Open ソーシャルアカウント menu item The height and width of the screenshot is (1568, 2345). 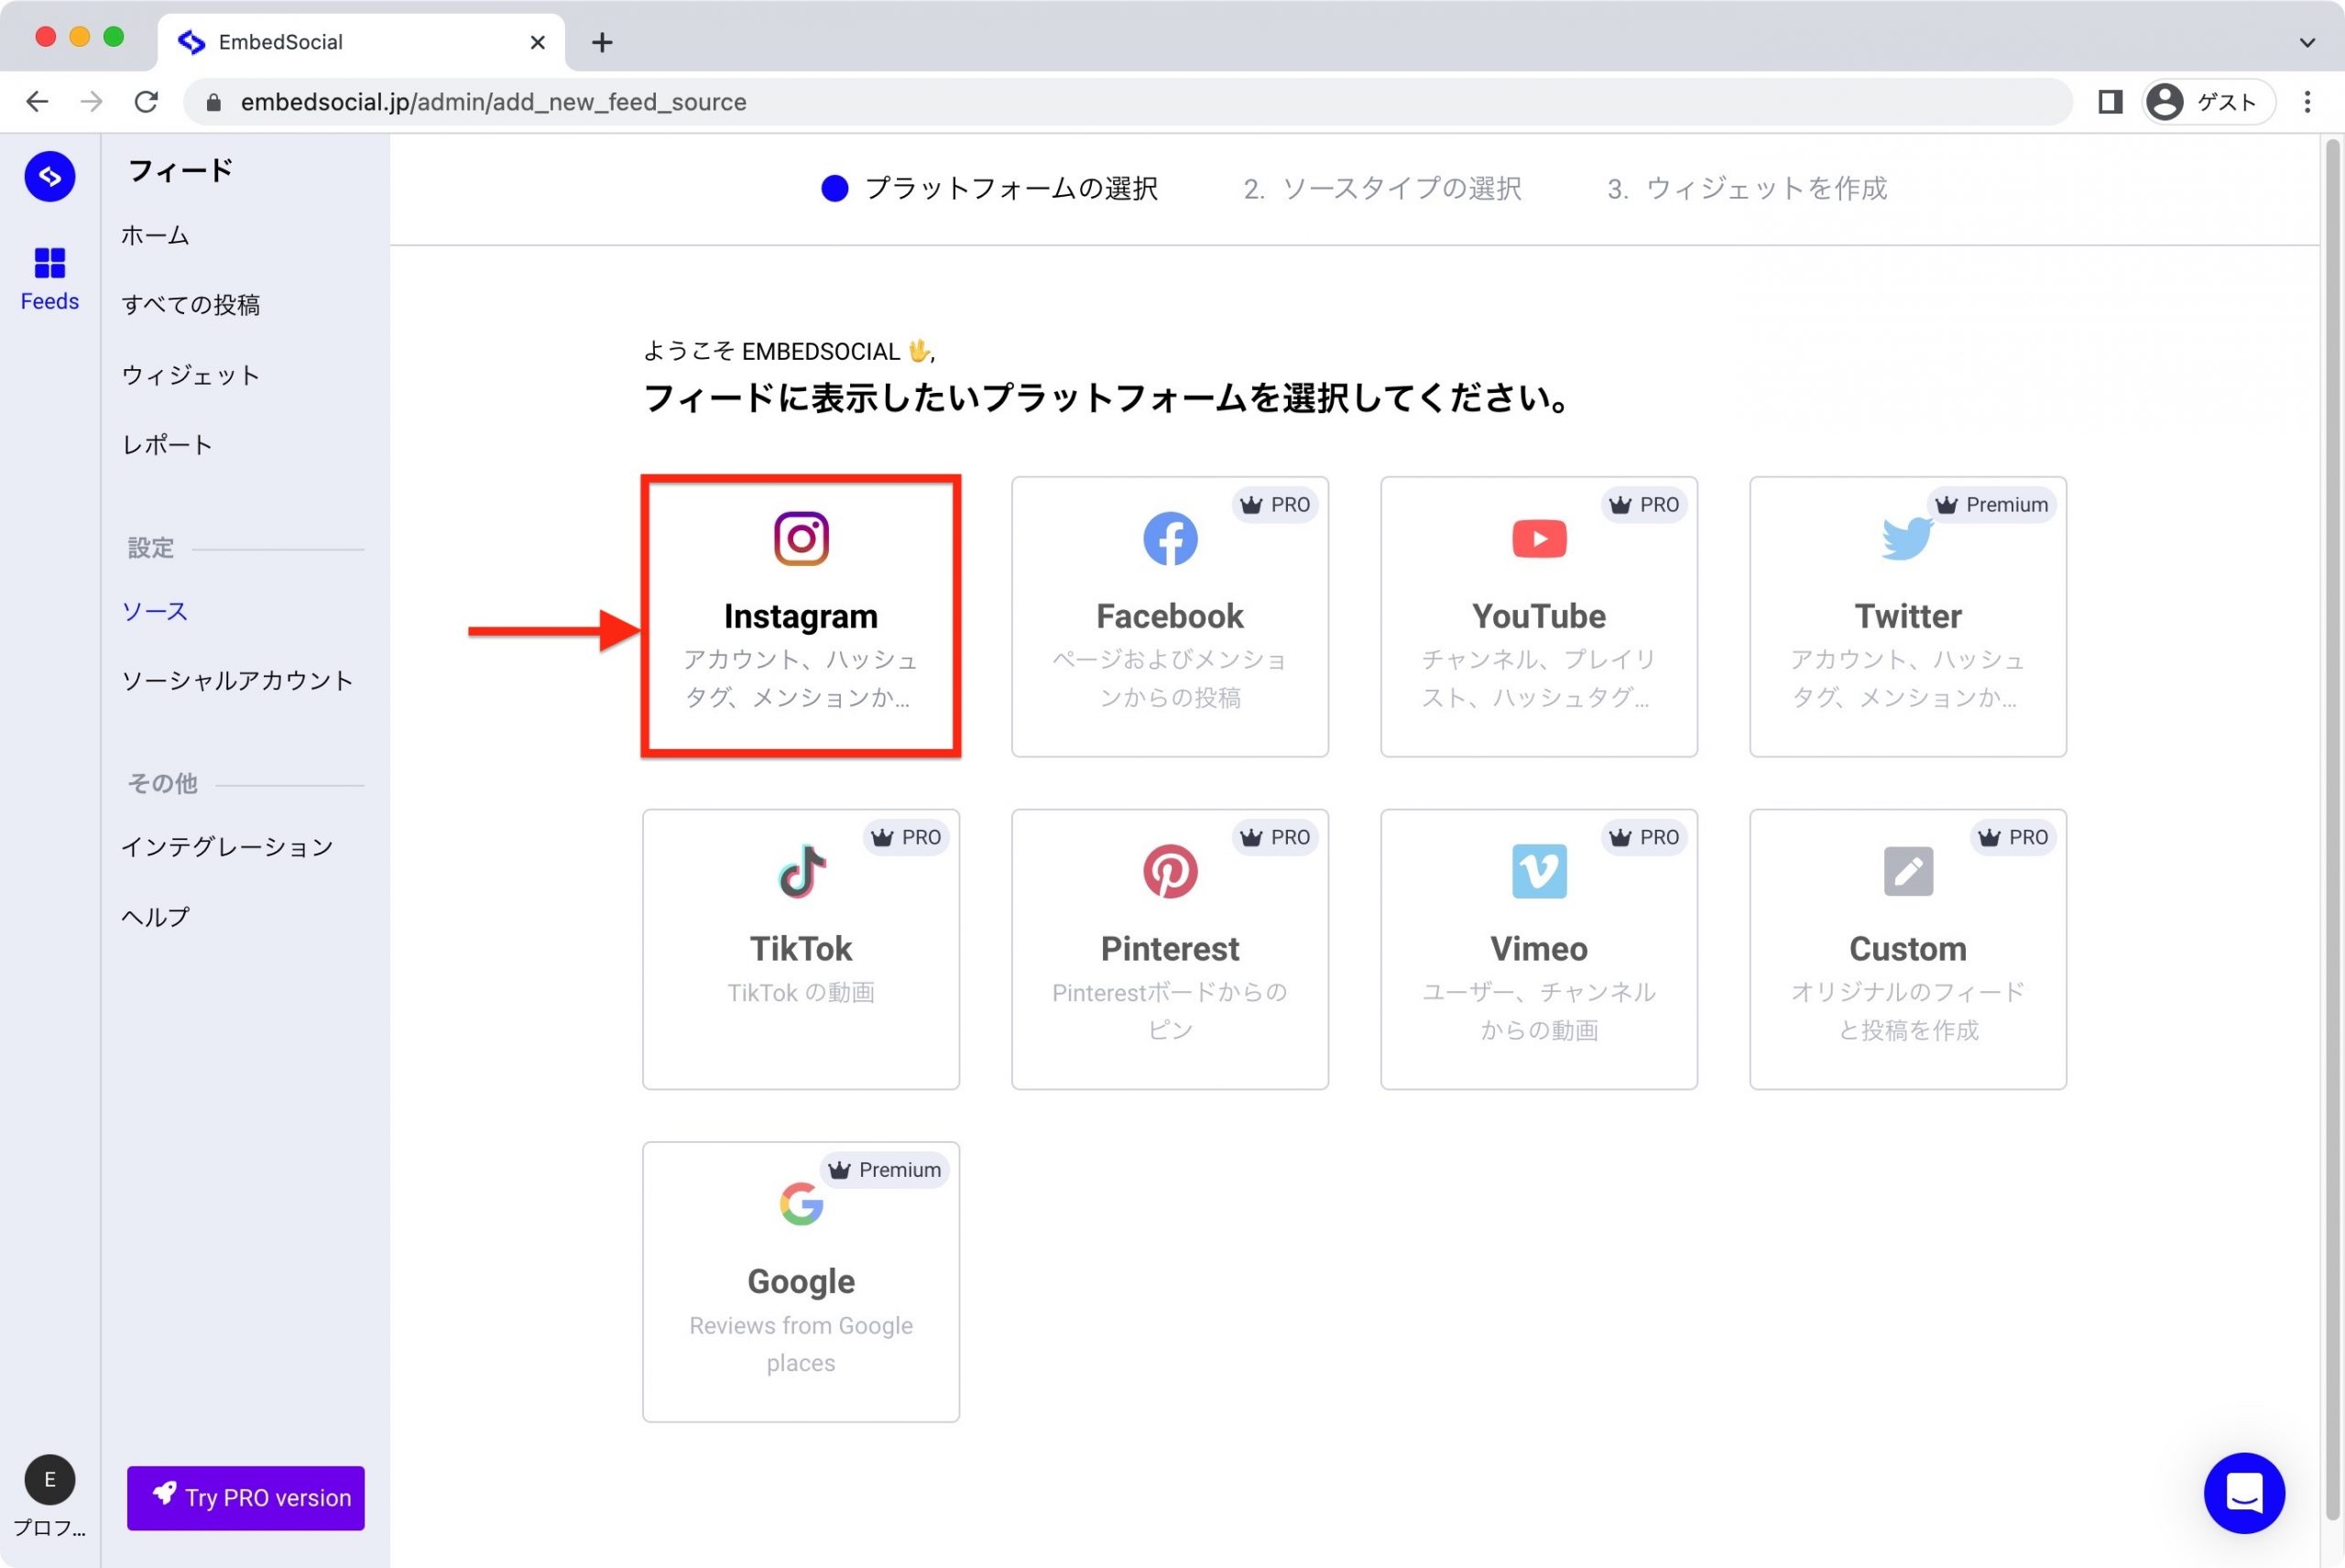(x=238, y=680)
